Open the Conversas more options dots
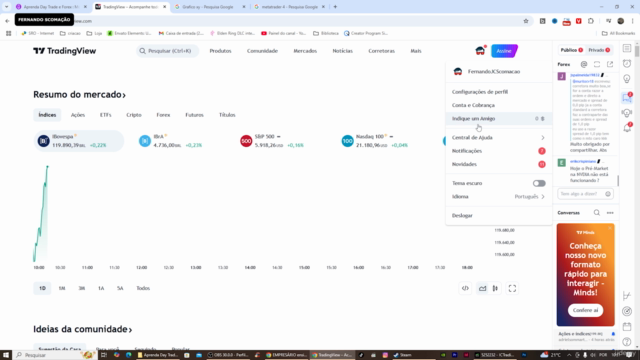The image size is (640, 360). tap(610, 213)
